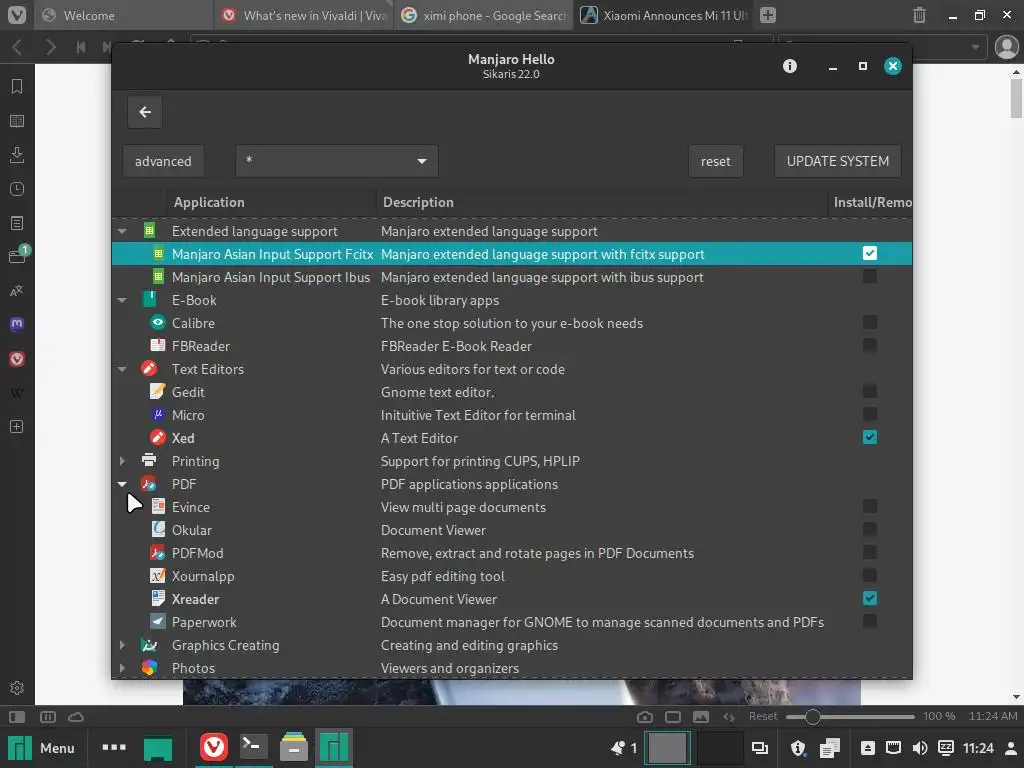This screenshot has width=1024, height=768.
Task: Adjust the Vivaldi page zoom slider
Action: coord(850,716)
